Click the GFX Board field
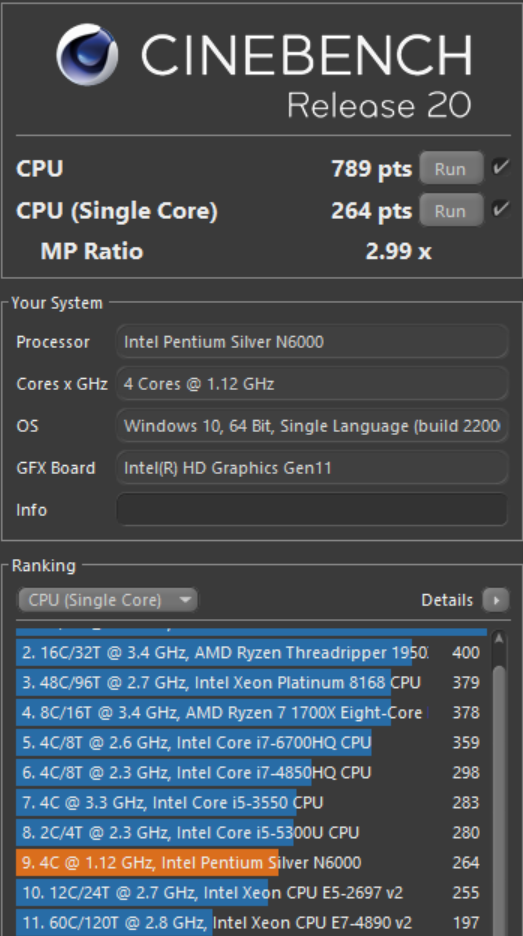The height and width of the screenshot is (936, 523). pos(312,467)
